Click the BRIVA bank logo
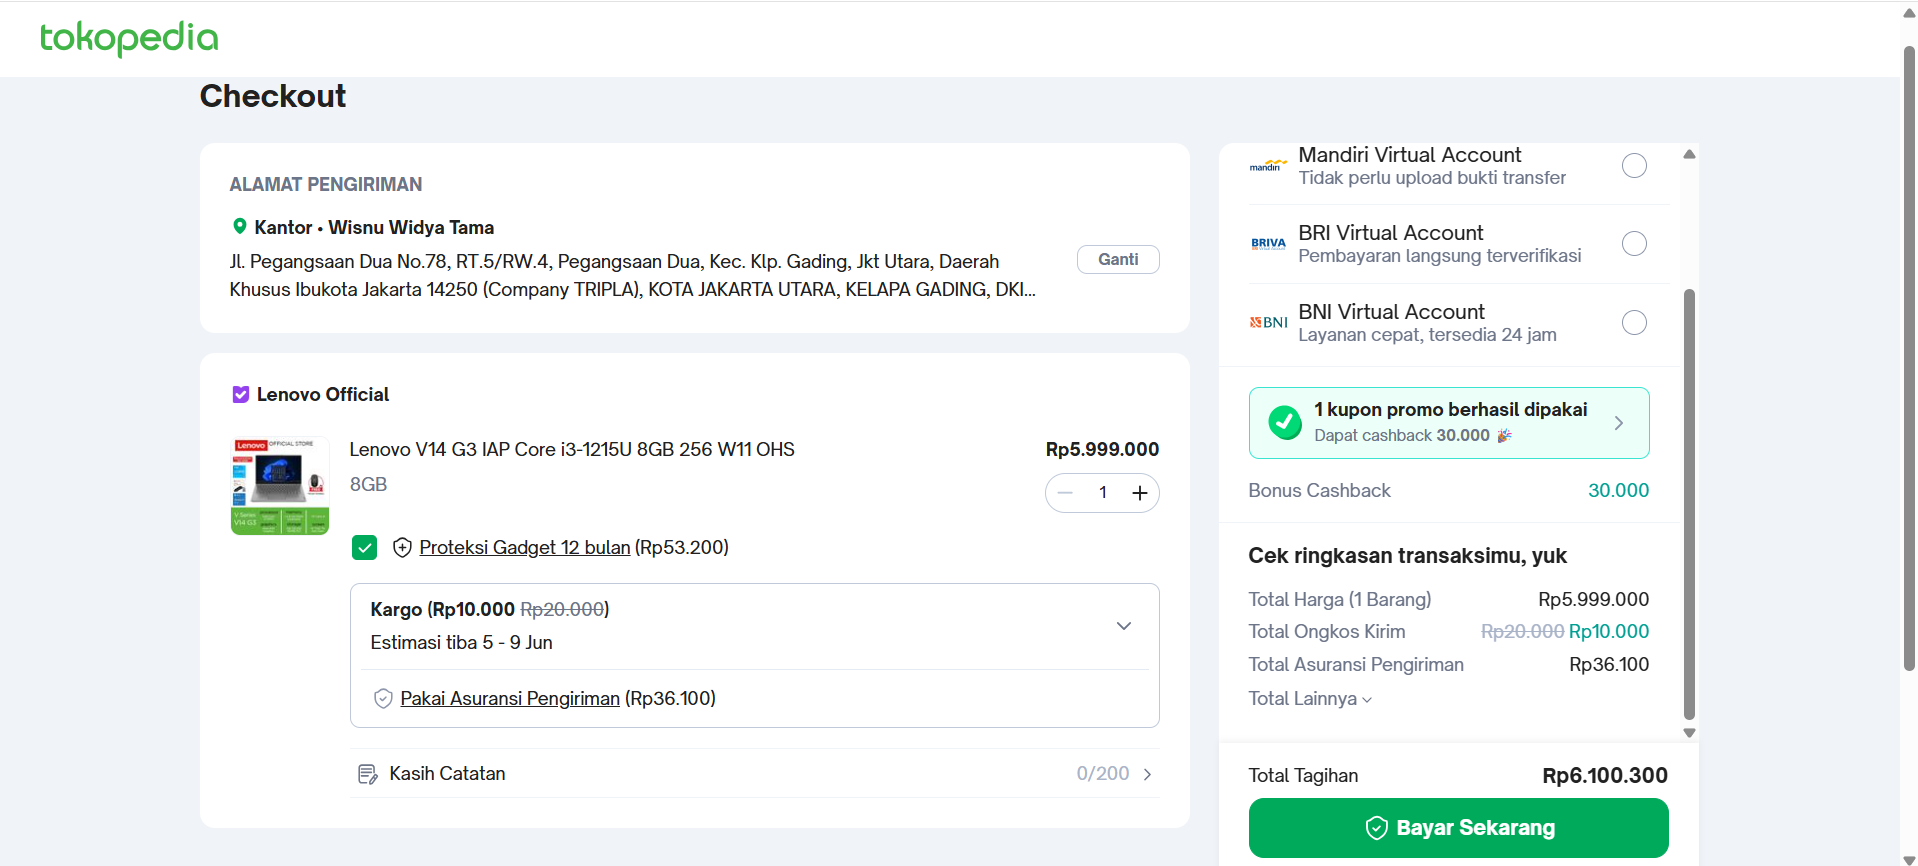Screen dimensions: 1918x866 click(1268, 243)
